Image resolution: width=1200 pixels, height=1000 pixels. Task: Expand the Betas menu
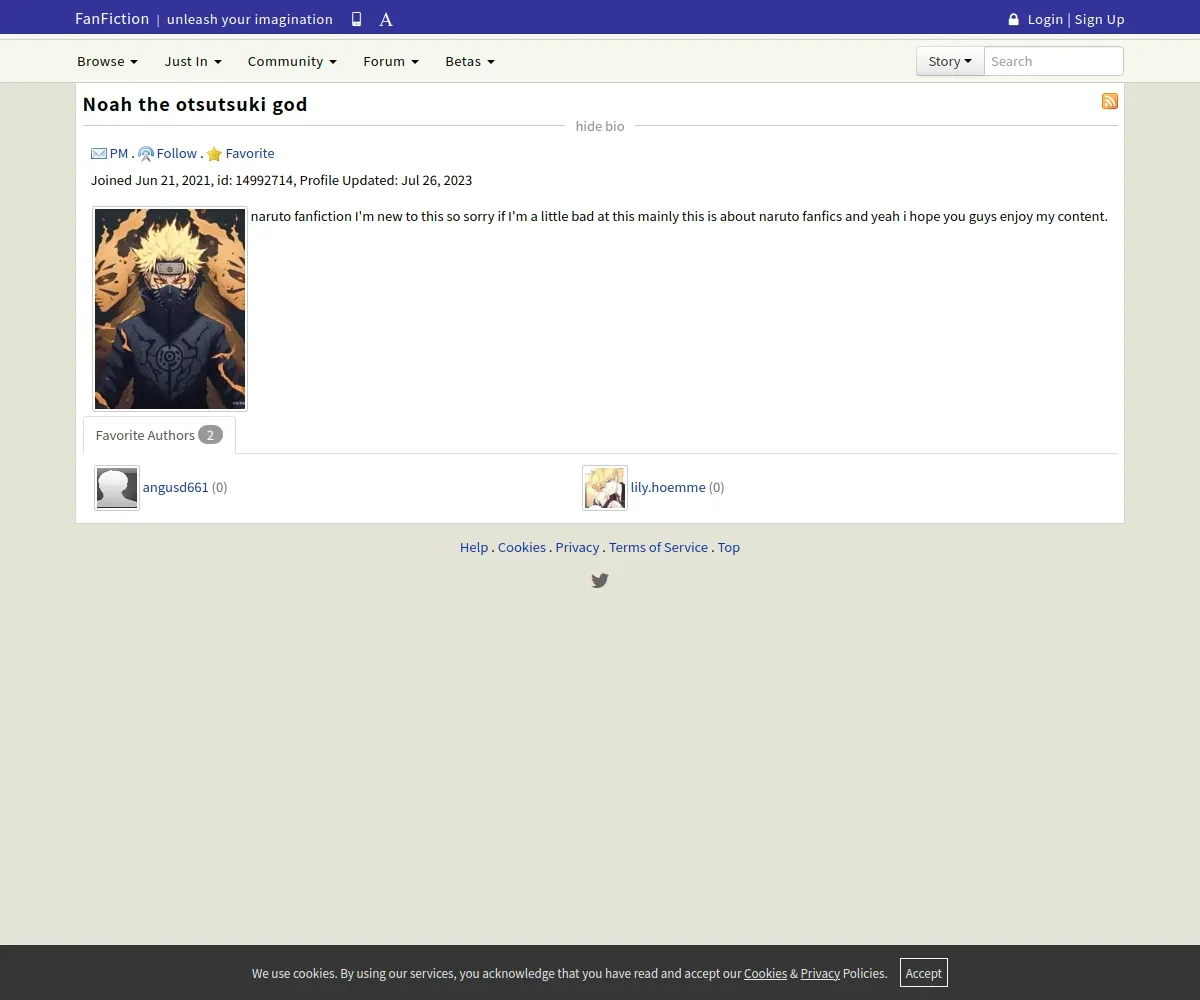tap(470, 61)
